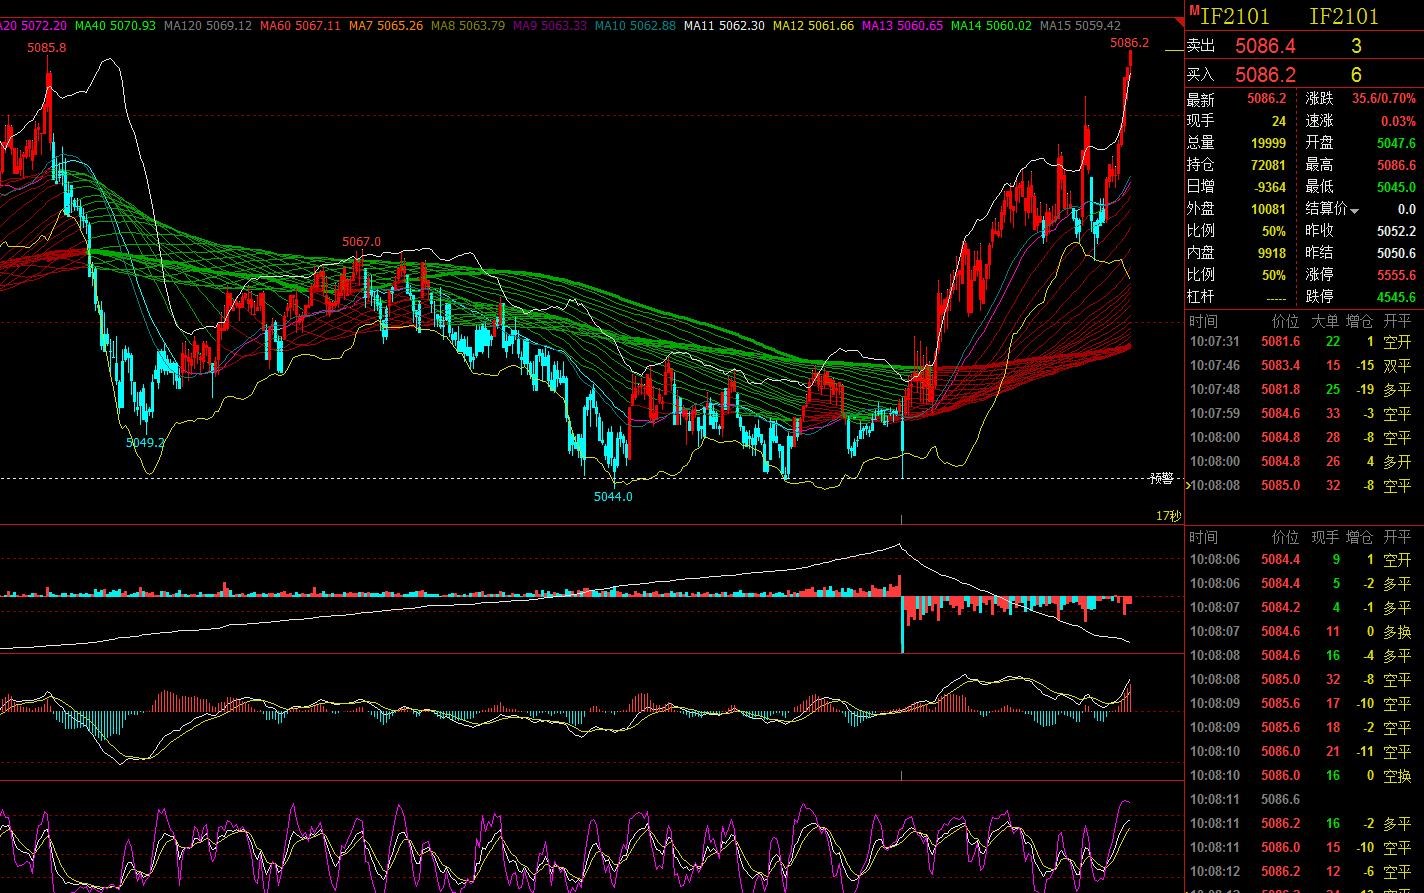Select the 10:08:12 tick row priced 5086.2
Image resolution: width=1424 pixels, height=893 pixels.
pos(1302,871)
